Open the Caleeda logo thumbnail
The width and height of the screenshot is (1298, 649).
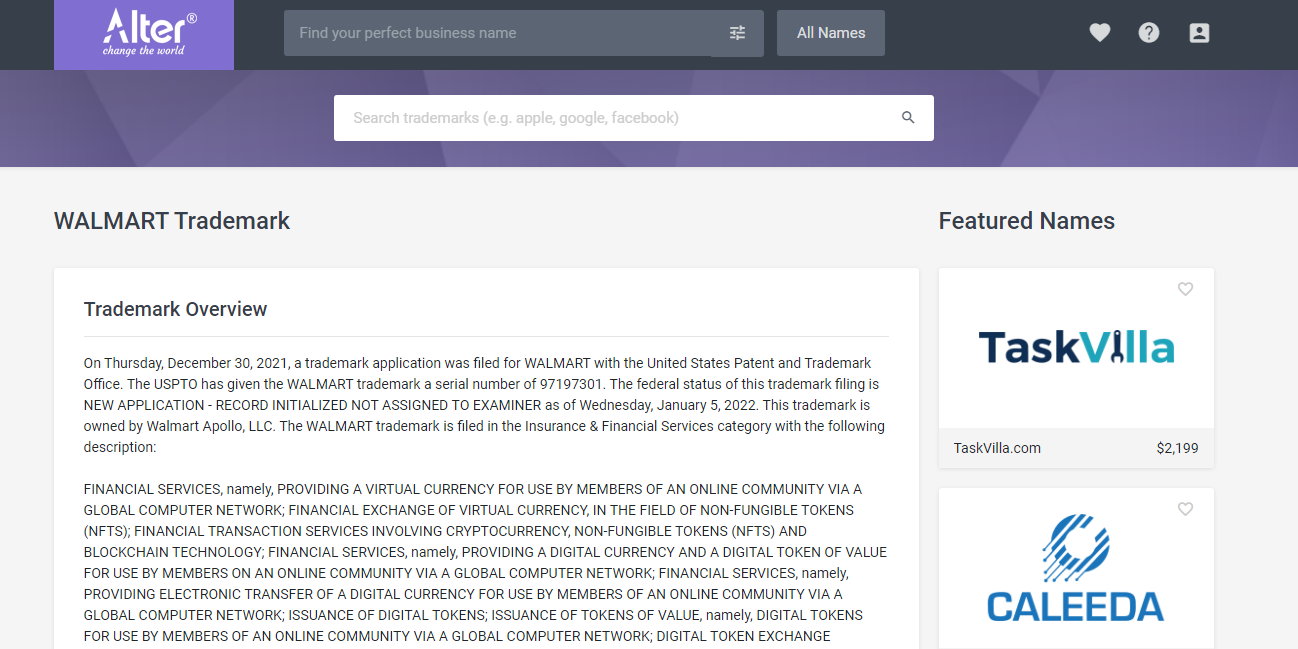pos(1076,568)
